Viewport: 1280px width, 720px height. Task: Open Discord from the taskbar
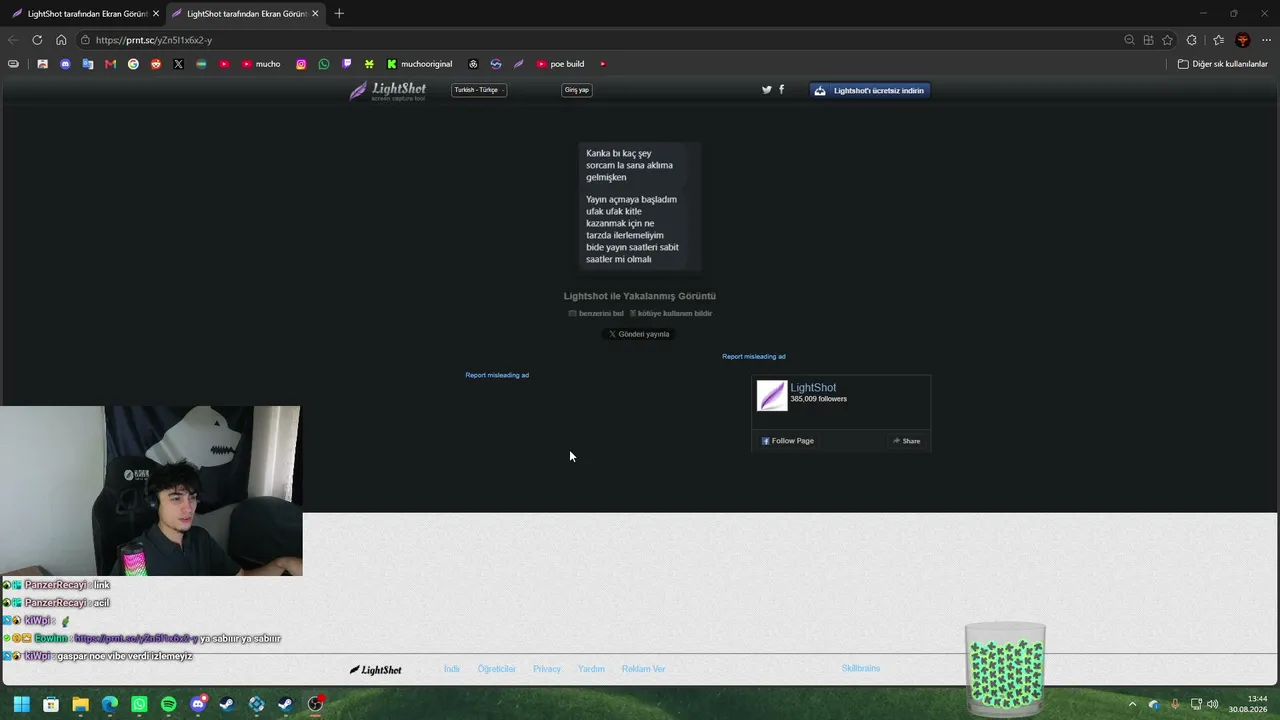pos(198,704)
